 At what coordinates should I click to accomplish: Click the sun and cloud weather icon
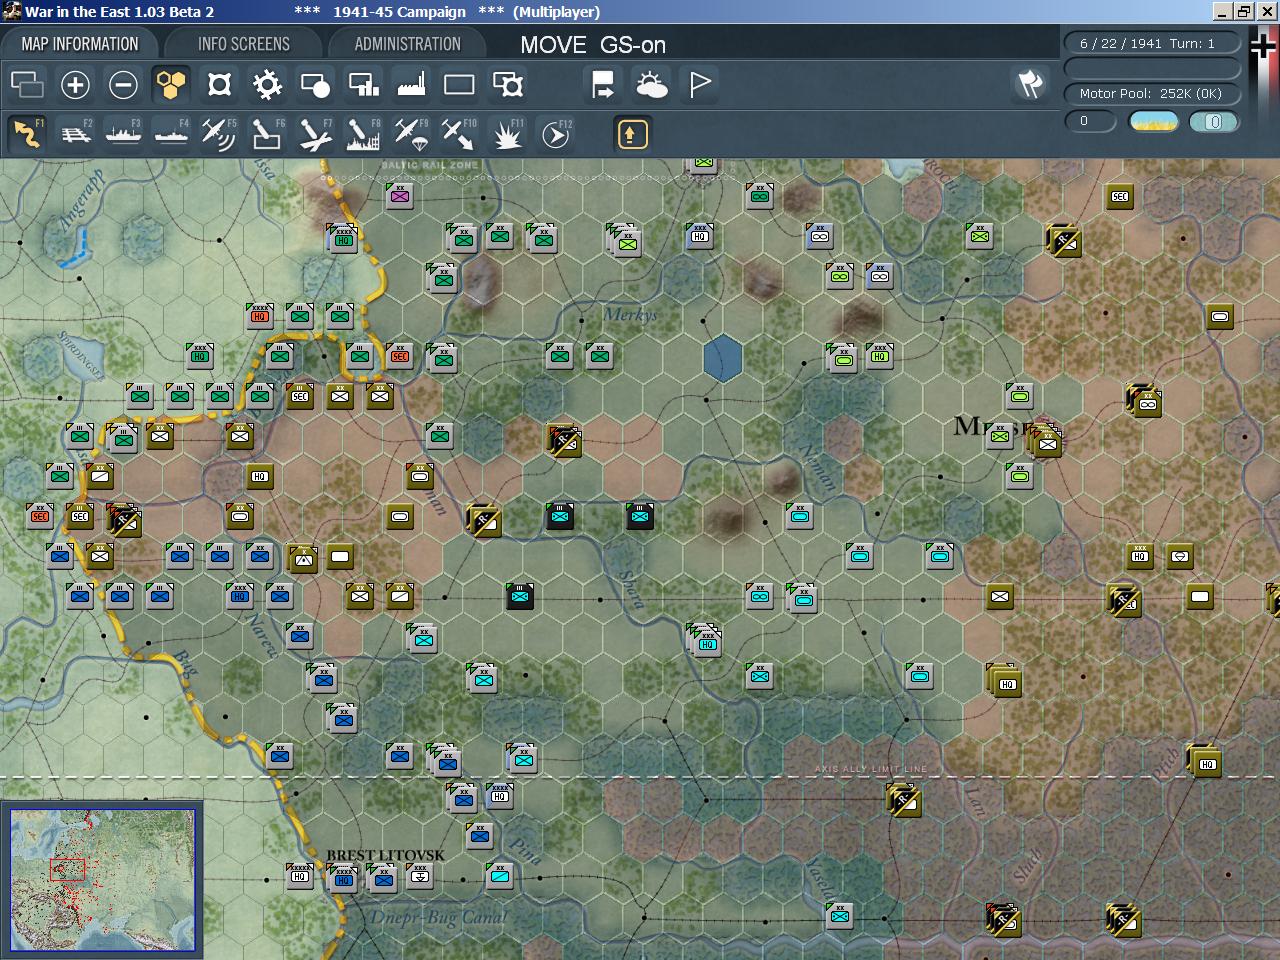point(652,85)
